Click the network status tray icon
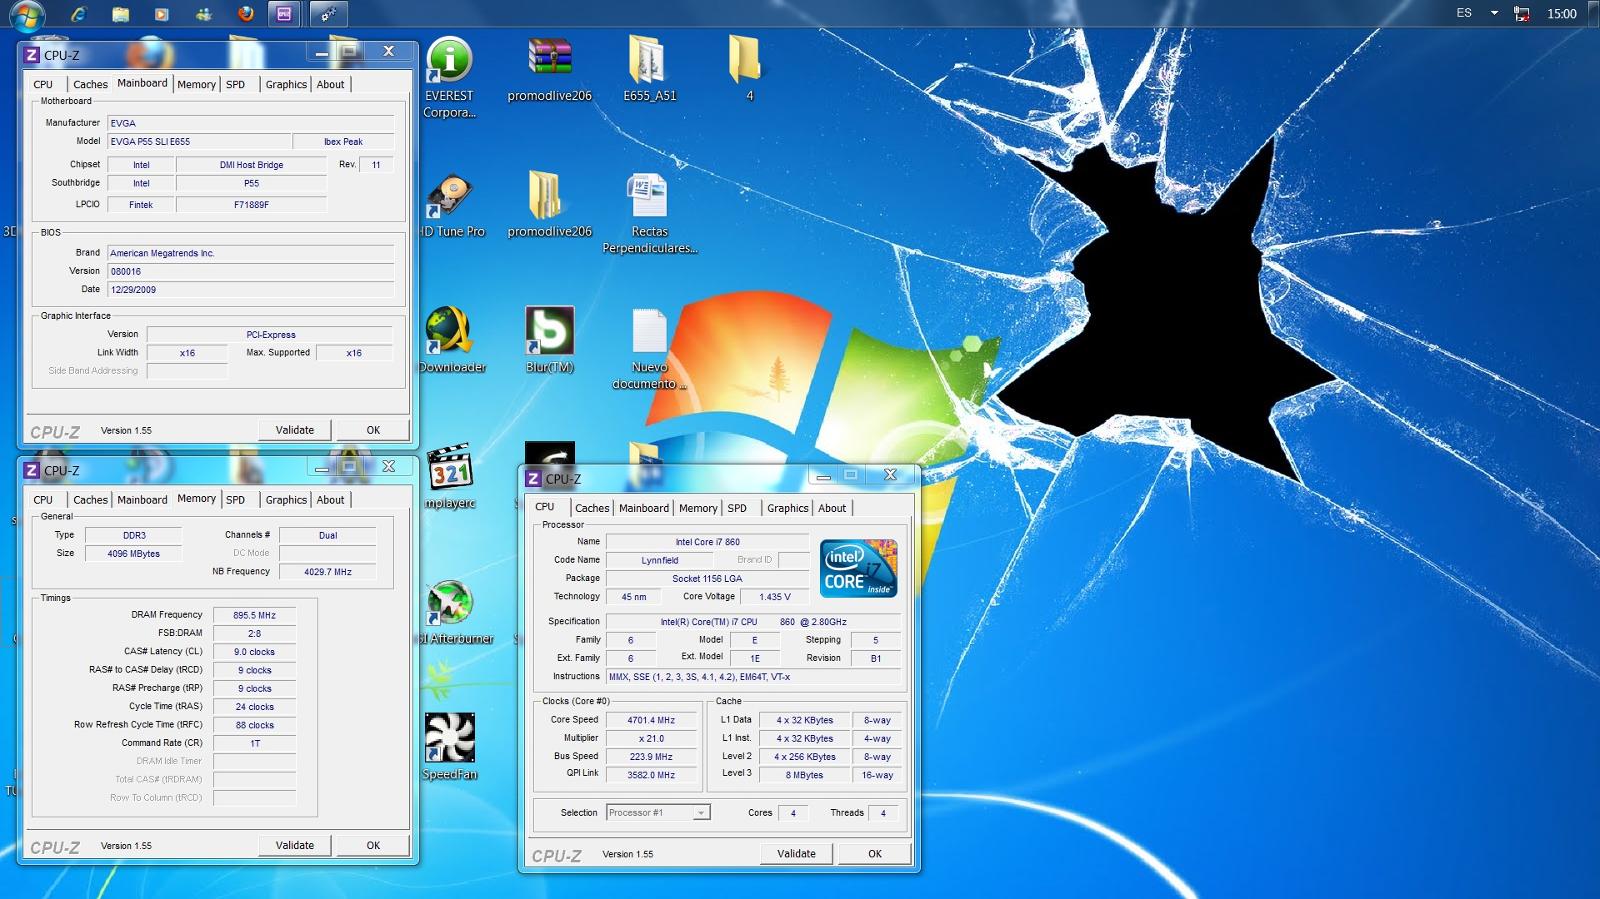This screenshot has height=899, width=1600. point(1522,13)
